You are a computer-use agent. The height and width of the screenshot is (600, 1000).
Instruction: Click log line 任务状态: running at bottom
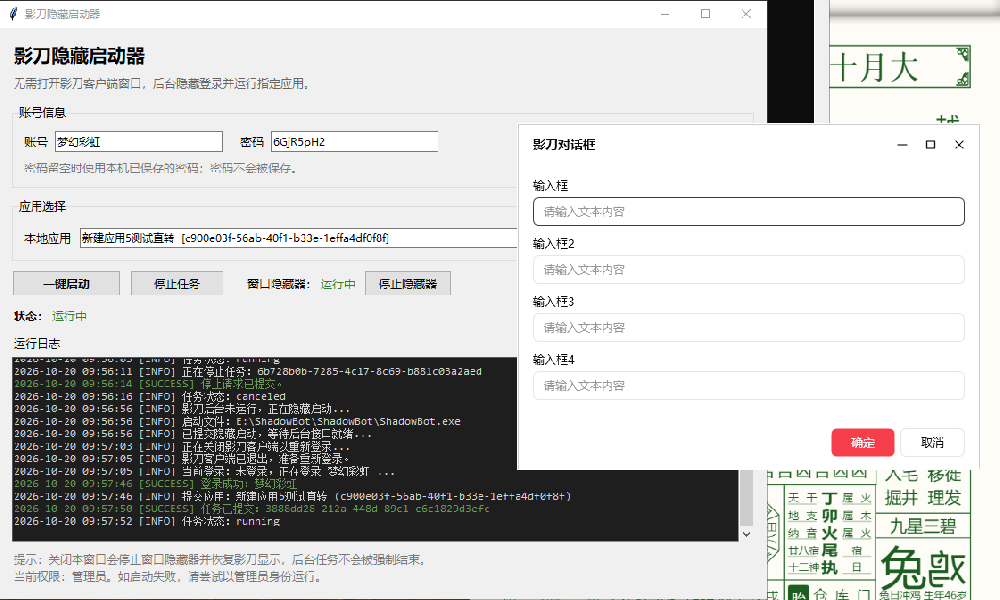147,521
